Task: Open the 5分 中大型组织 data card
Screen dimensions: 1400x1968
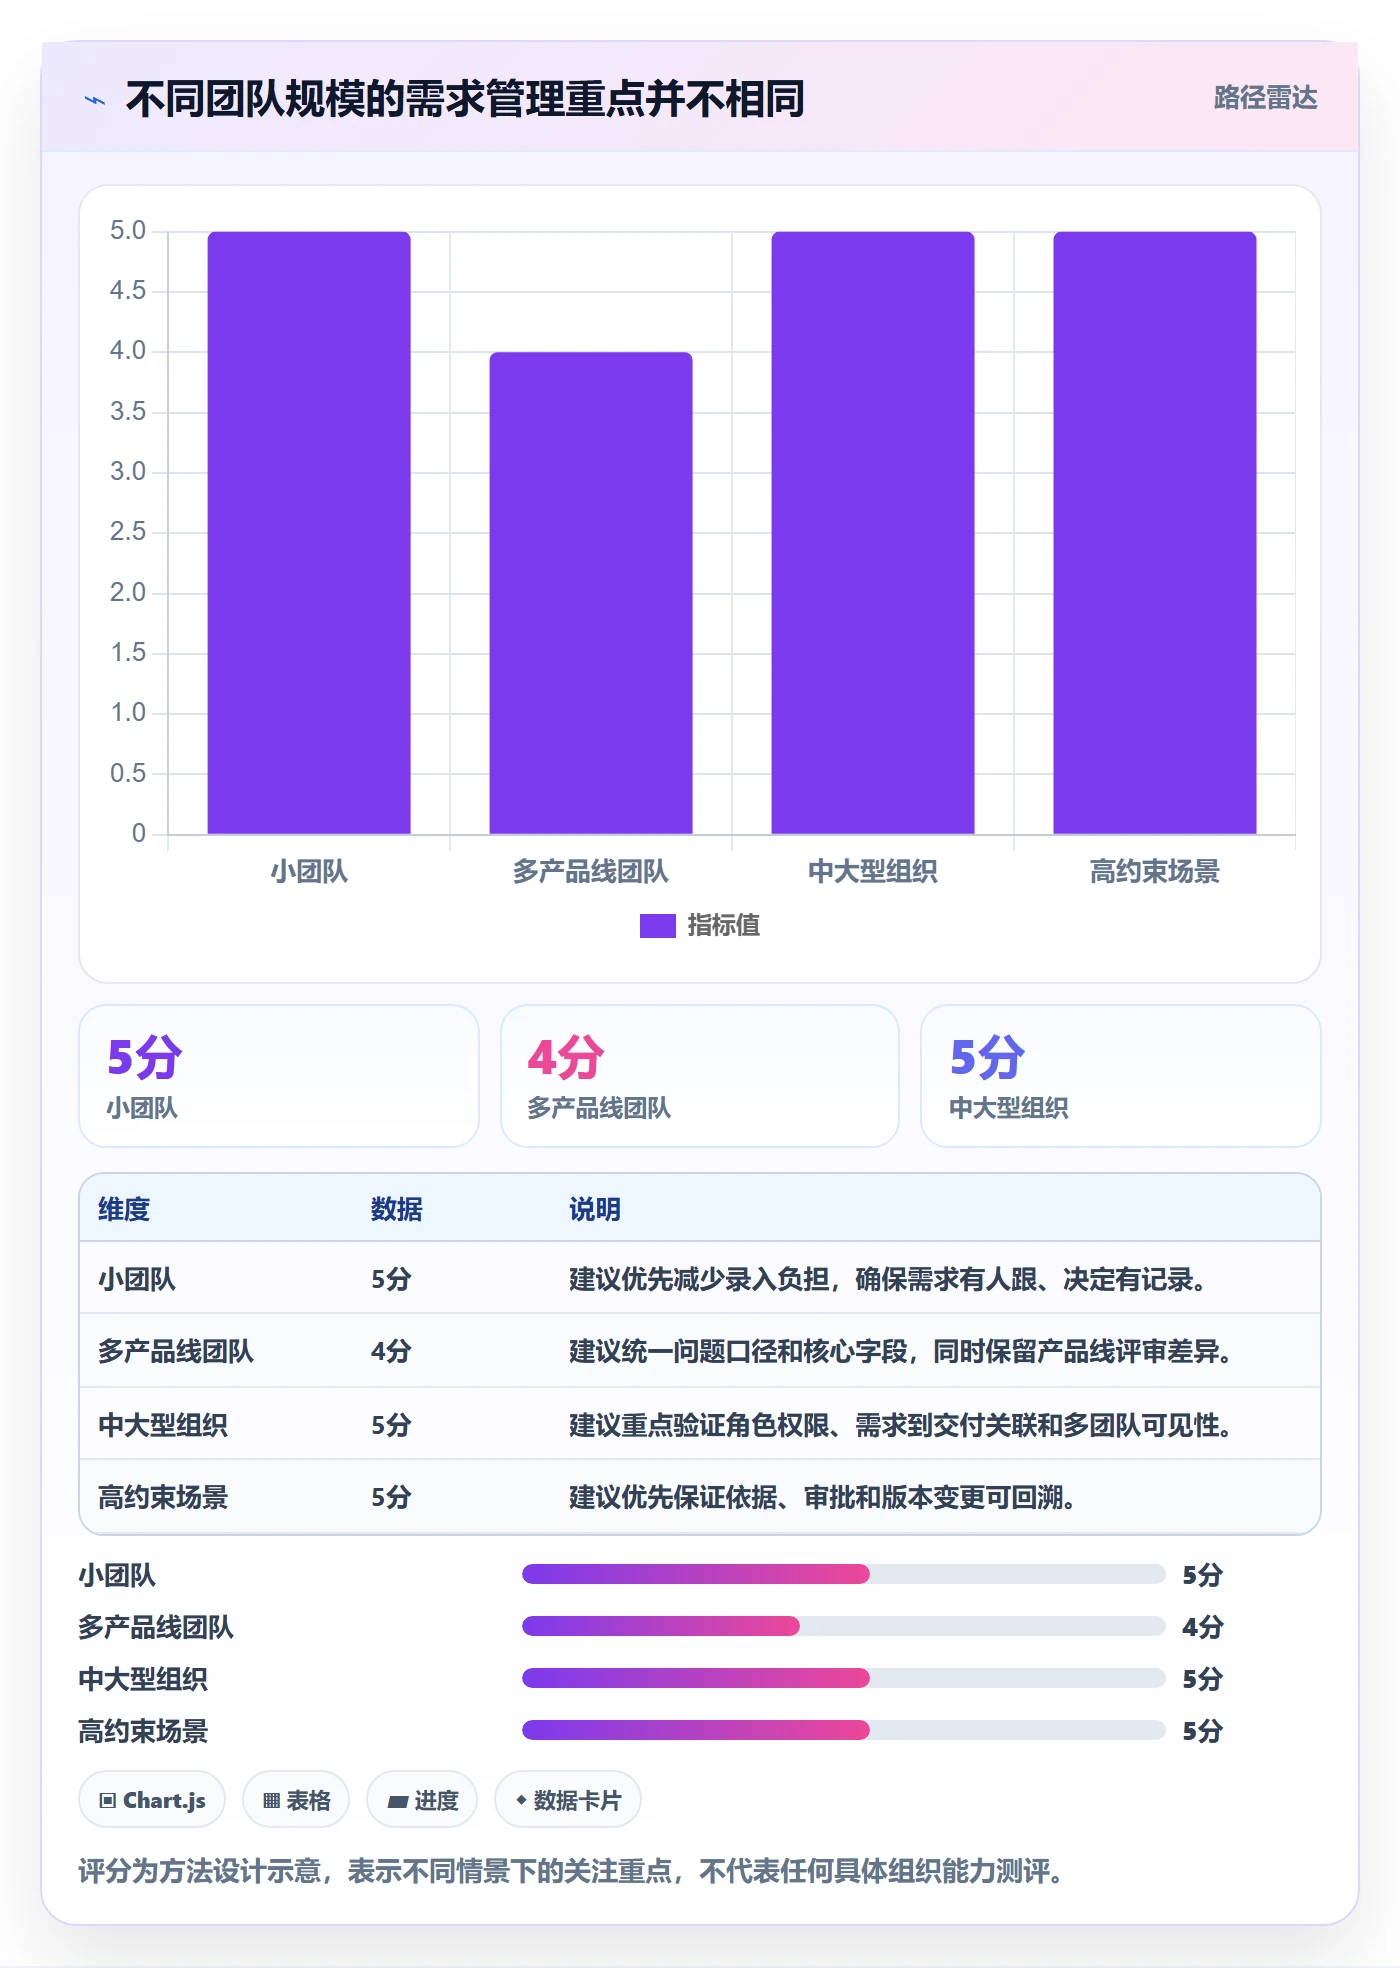Action: tap(1121, 1076)
